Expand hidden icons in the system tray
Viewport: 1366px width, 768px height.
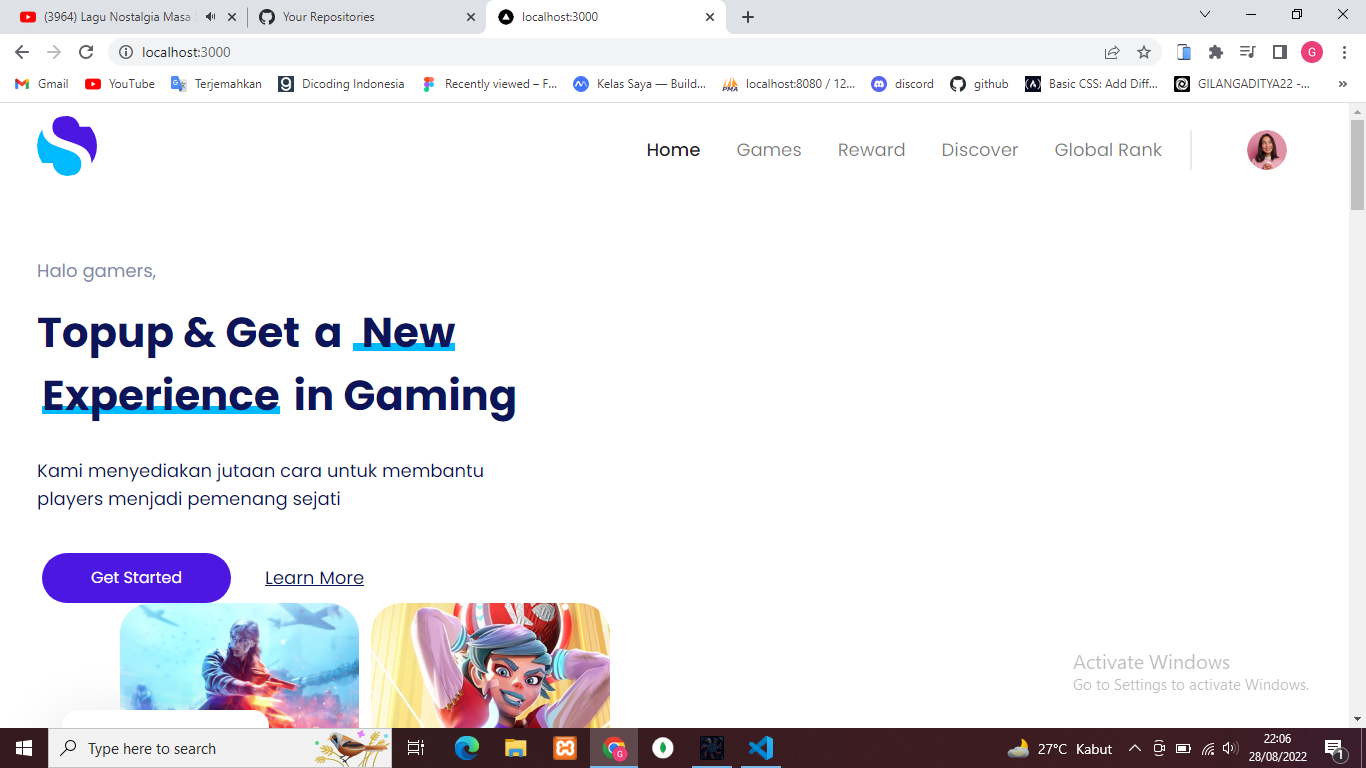tap(1135, 748)
